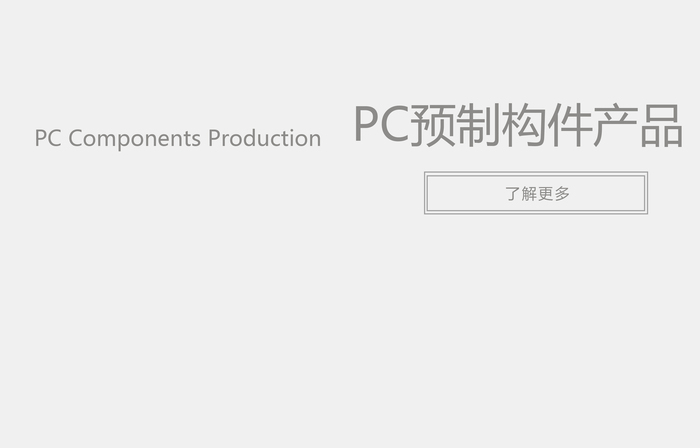Click the letter C starting Components
Screen dimensions: 700x448
pyautogui.click(x=75, y=138)
